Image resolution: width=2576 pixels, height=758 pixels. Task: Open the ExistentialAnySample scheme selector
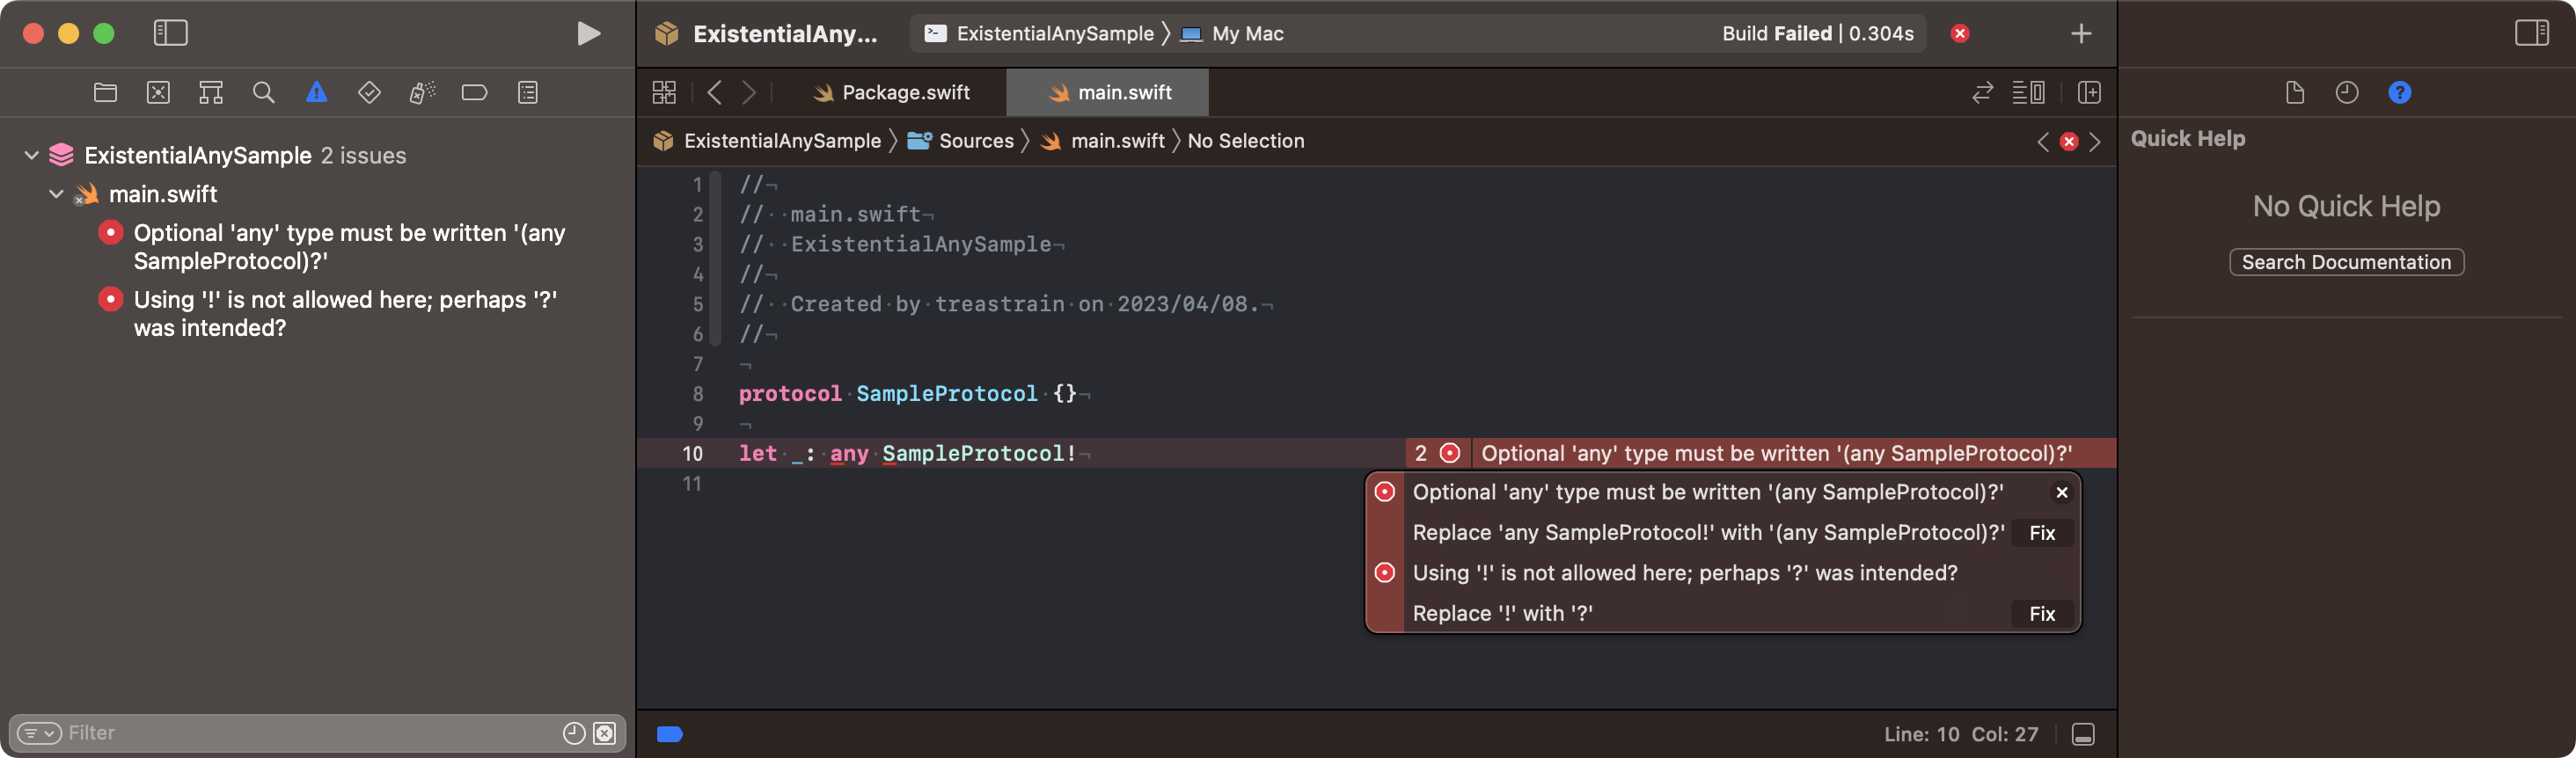(x=1041, y=34)
